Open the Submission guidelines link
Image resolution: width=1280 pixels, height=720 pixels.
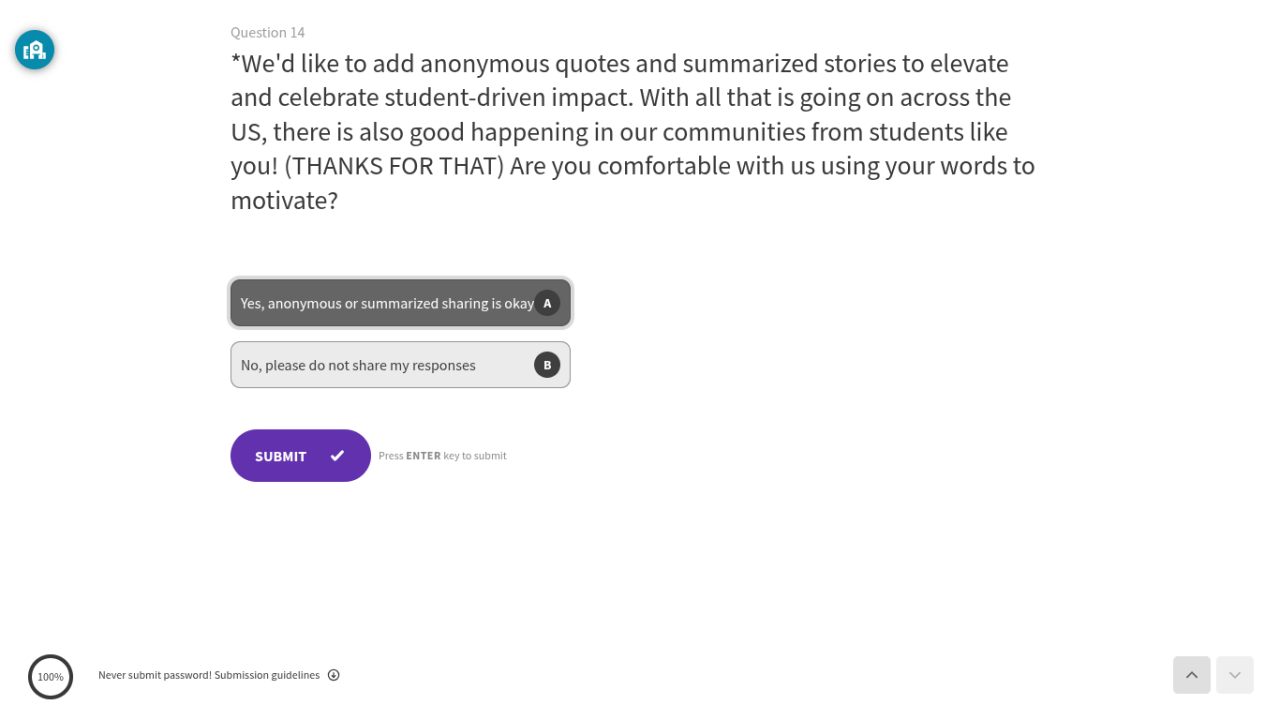[267, 675]
